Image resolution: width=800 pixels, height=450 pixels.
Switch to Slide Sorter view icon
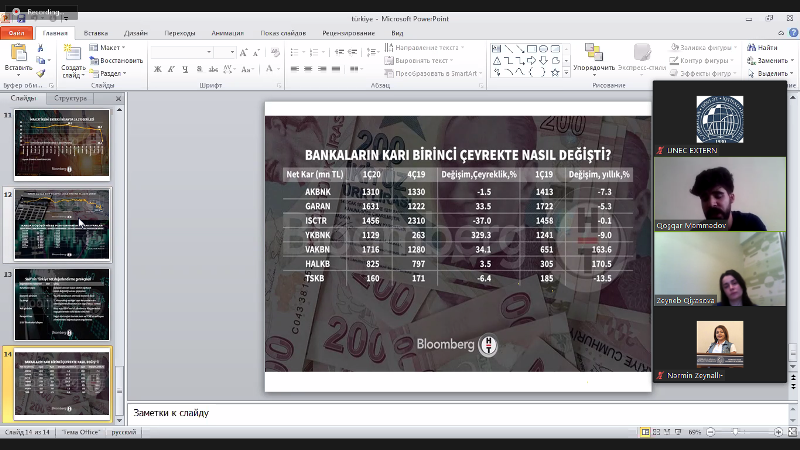(x=657, y=432)
